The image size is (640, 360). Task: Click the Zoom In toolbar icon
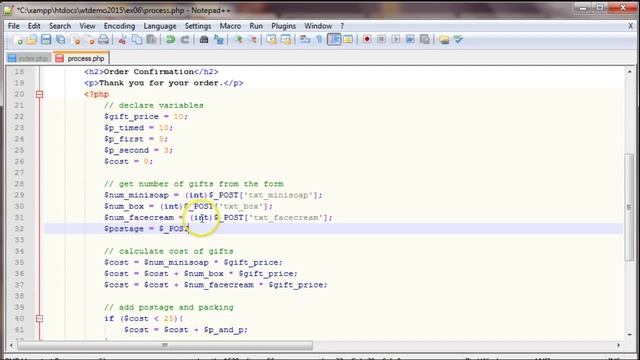238,40
